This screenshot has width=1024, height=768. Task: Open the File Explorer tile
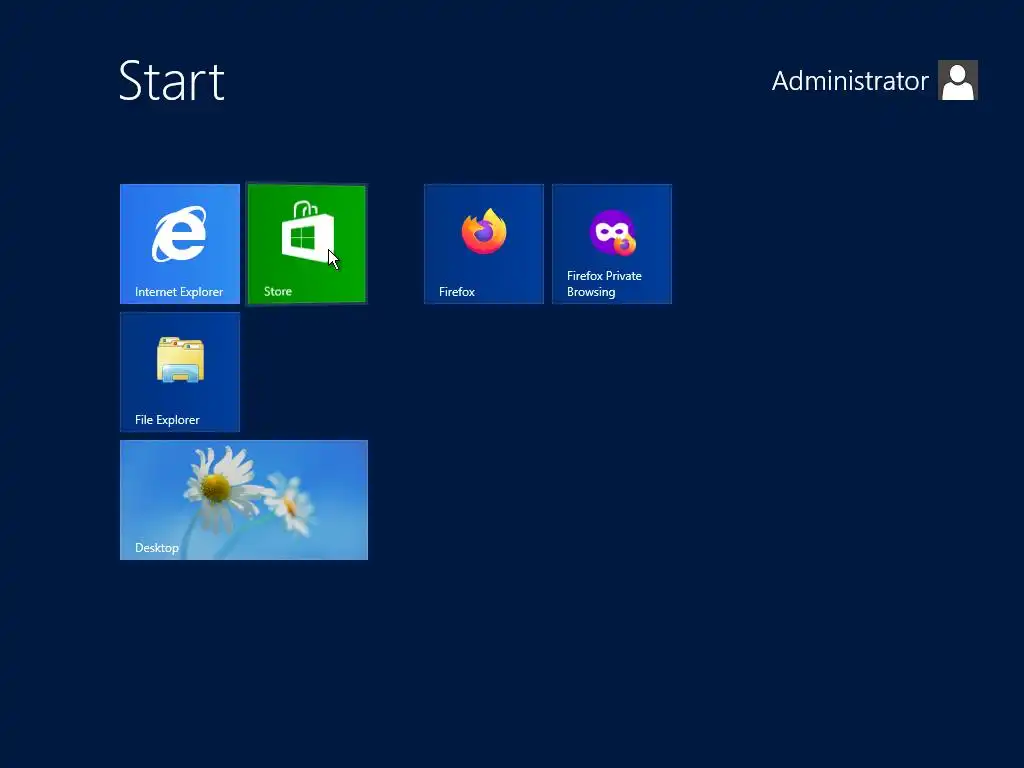point(180,372)
